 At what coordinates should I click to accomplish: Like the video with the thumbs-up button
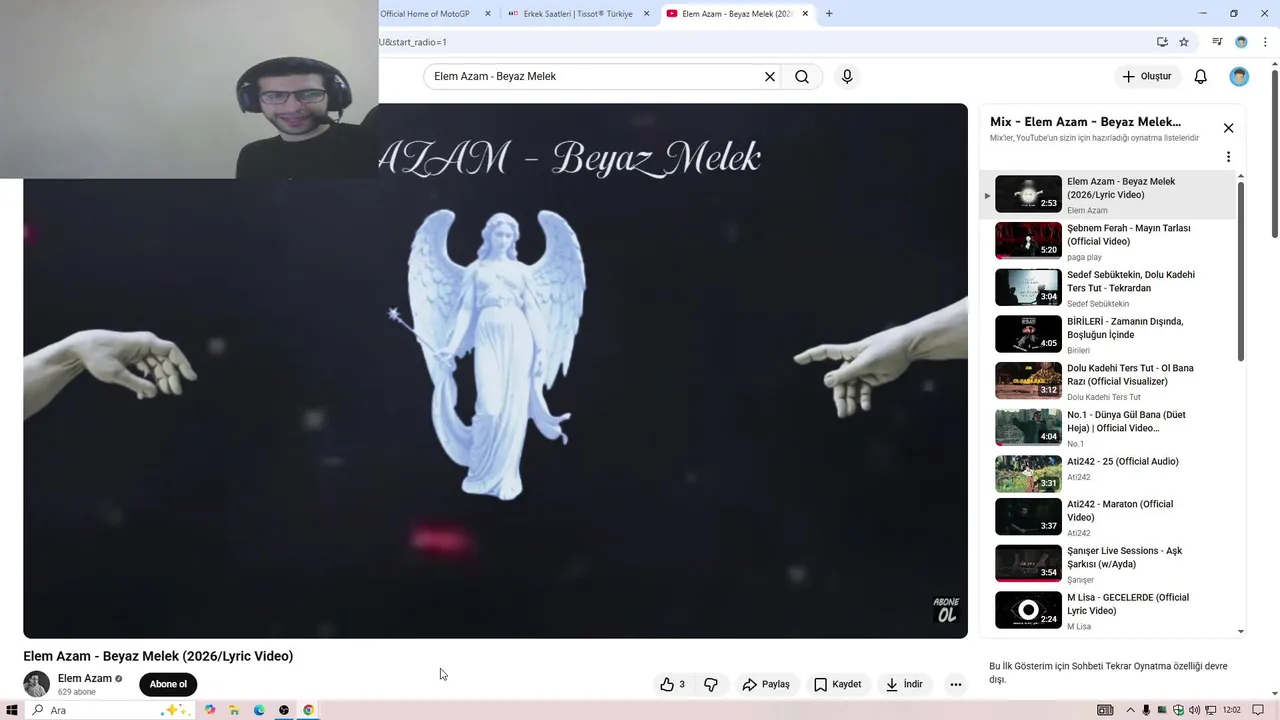tap(672, 684)
